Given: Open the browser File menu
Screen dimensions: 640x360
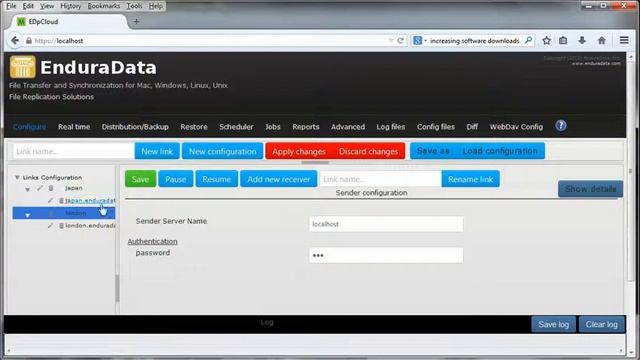Looking at the screenshot, I should (x=11, y=6).
